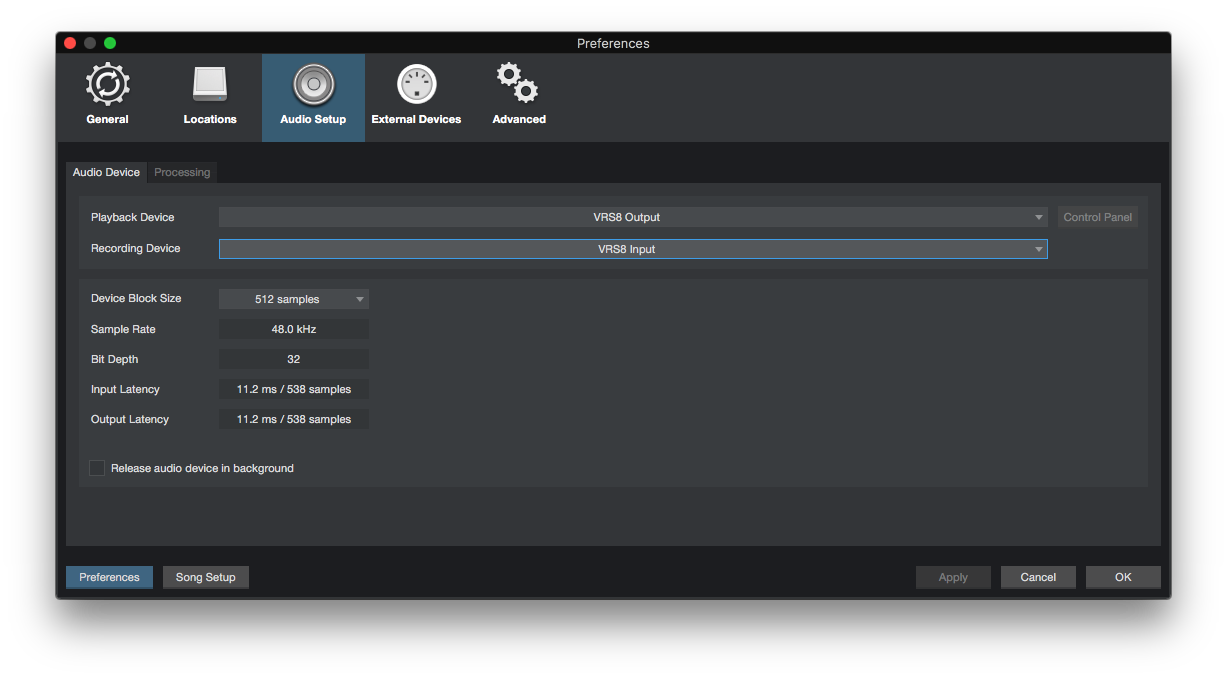
Task: Click the Playback Device label
Action: [133, 217]
